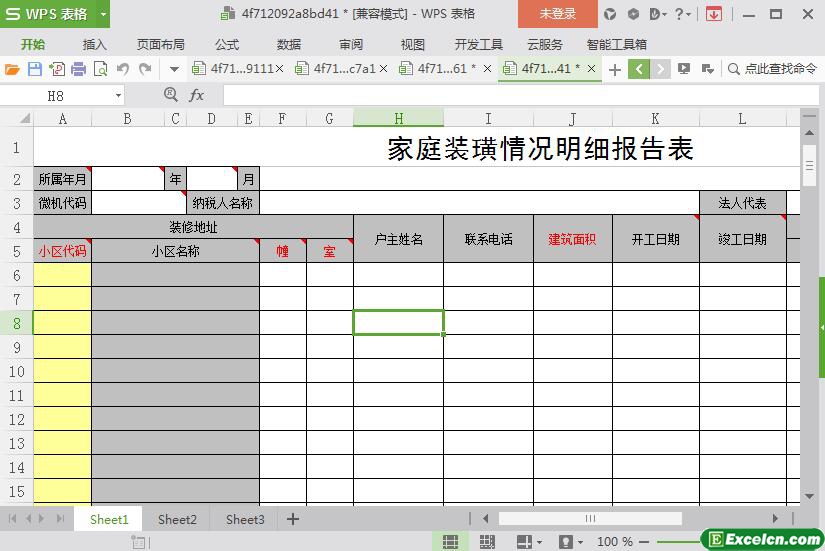The height and width of the screenshot is (551, 825).
Task: Expand the quick access toolbar dropdown arrow
Action: point(174,69)
